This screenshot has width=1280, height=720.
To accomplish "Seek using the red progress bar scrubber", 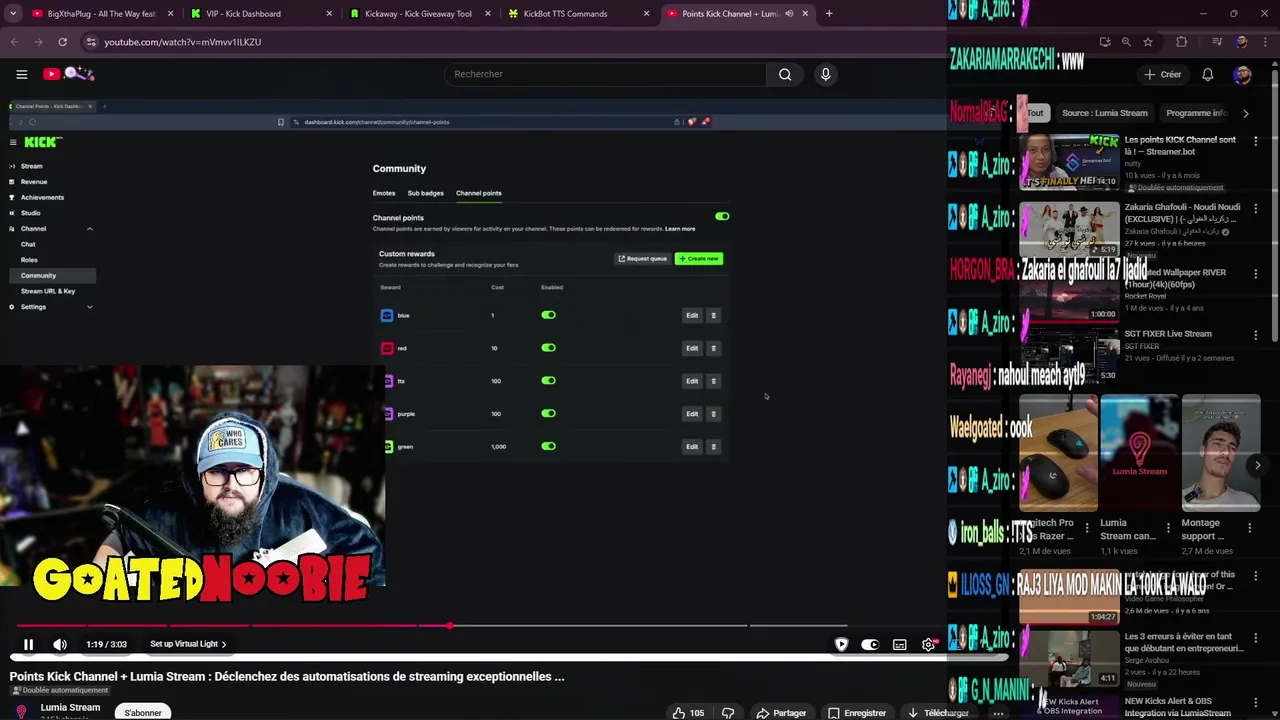I will [449, 626].
